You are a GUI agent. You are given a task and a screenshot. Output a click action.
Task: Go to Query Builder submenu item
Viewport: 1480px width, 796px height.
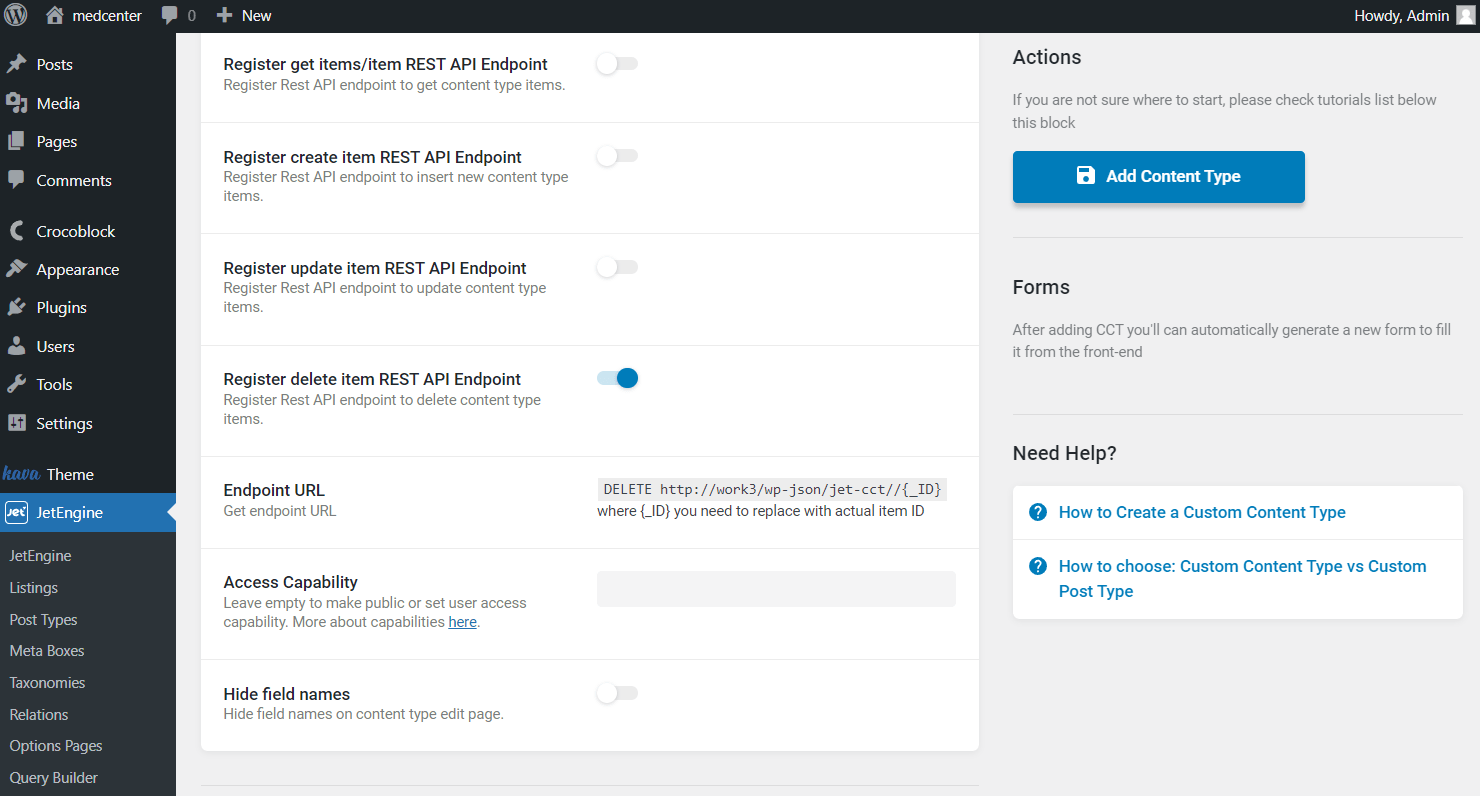click(x=54, y=777)
